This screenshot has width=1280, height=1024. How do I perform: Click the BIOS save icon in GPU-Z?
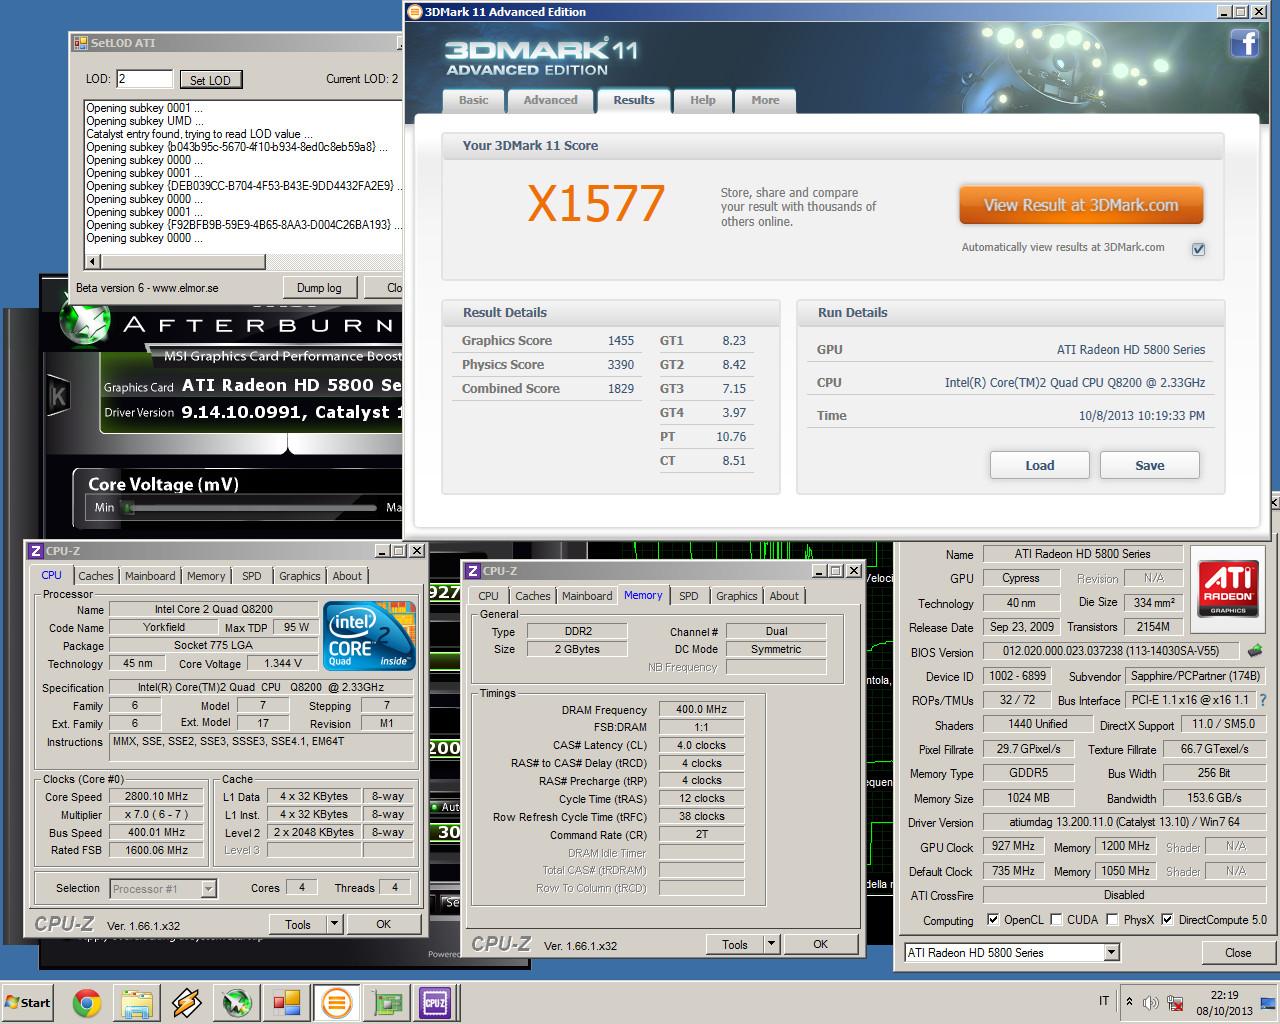[1254, 651]
